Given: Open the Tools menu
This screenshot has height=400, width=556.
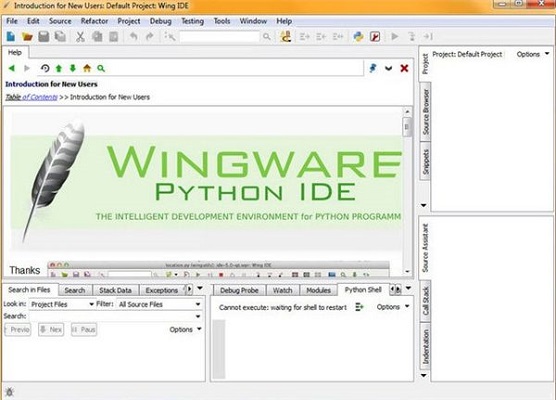Looking at the screenshot, I should click(x=222, y=21).
